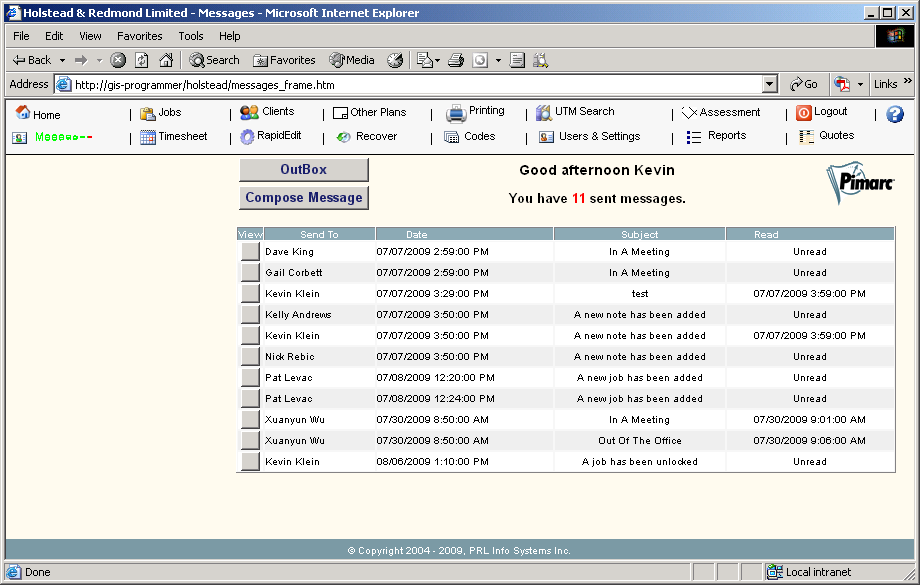
Task: Click the Send To column header
Action: pyautogui.click(x=319, y=234)
